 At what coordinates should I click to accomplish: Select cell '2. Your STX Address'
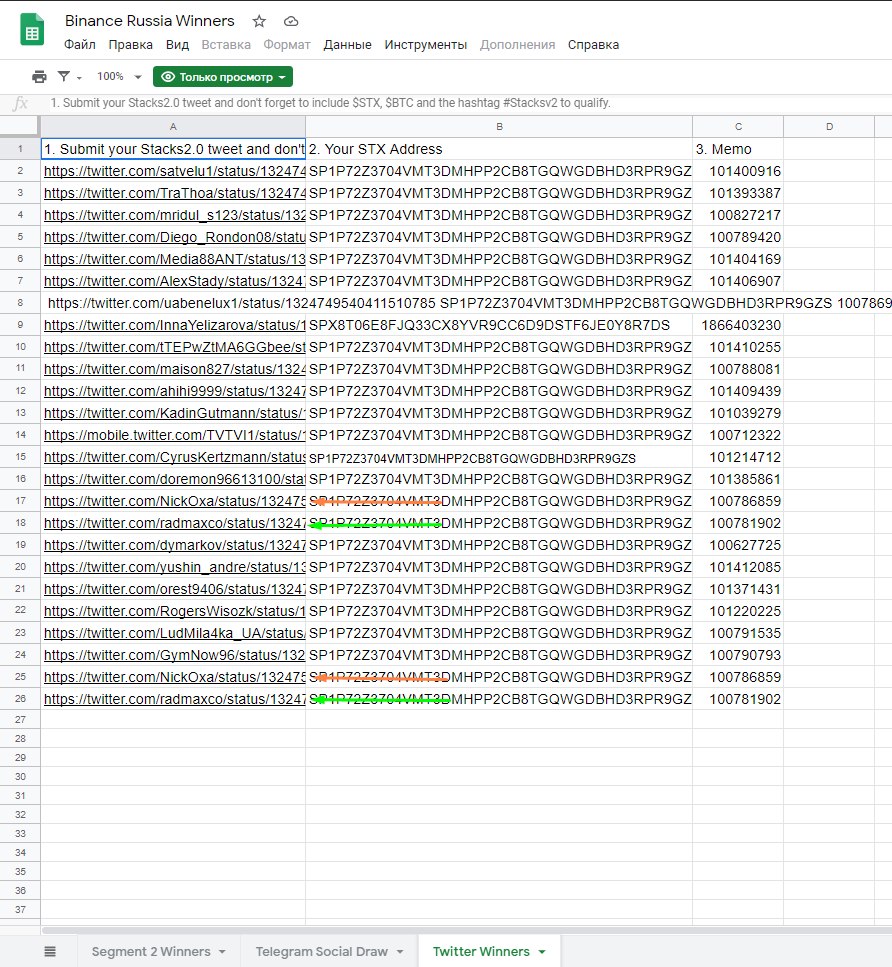coord(499,149)
